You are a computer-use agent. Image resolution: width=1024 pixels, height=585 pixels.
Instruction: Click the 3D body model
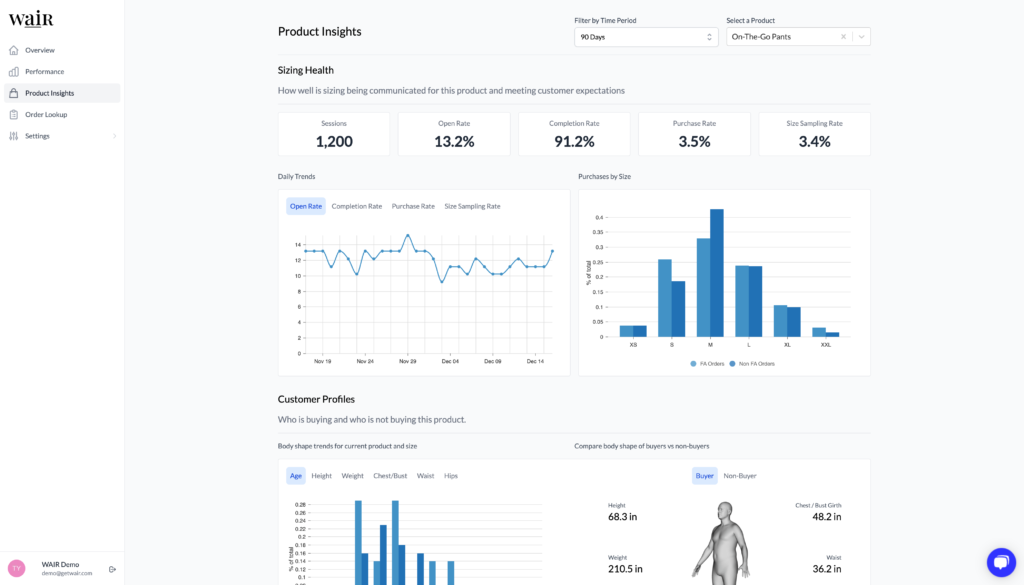point(722,543)
